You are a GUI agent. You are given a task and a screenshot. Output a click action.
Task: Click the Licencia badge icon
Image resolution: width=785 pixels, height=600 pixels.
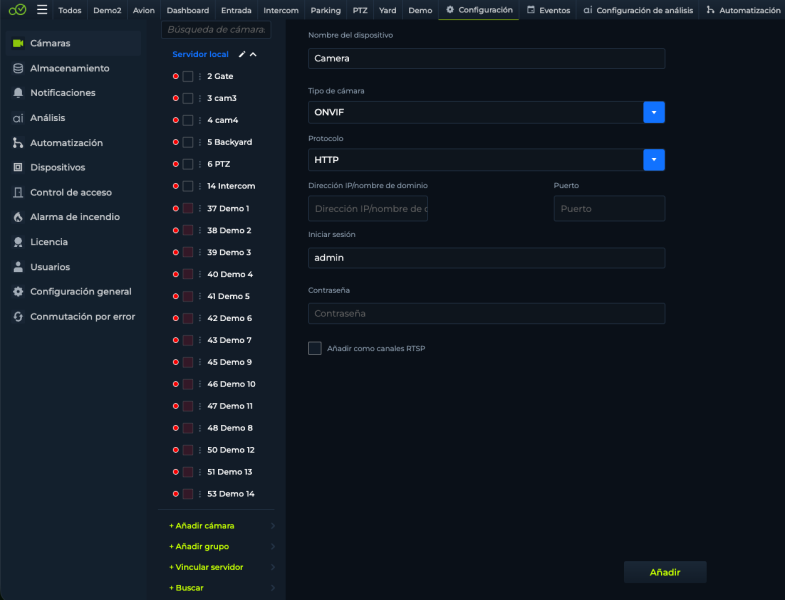pos(18,242)
